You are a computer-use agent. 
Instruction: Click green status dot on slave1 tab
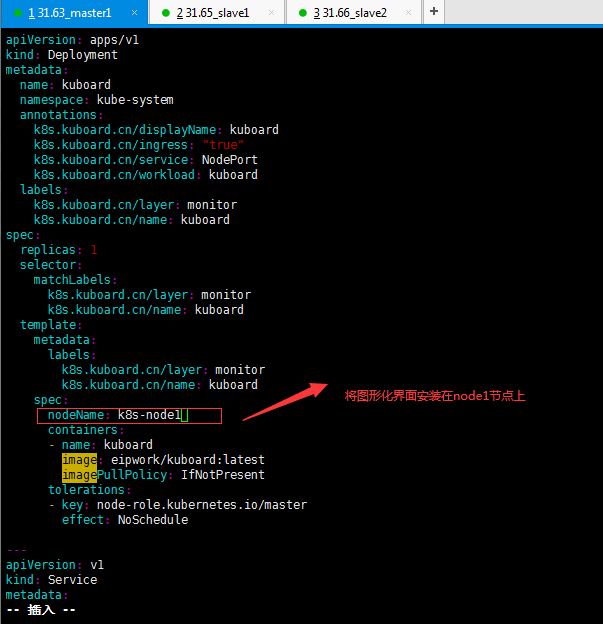click(166, 13)
